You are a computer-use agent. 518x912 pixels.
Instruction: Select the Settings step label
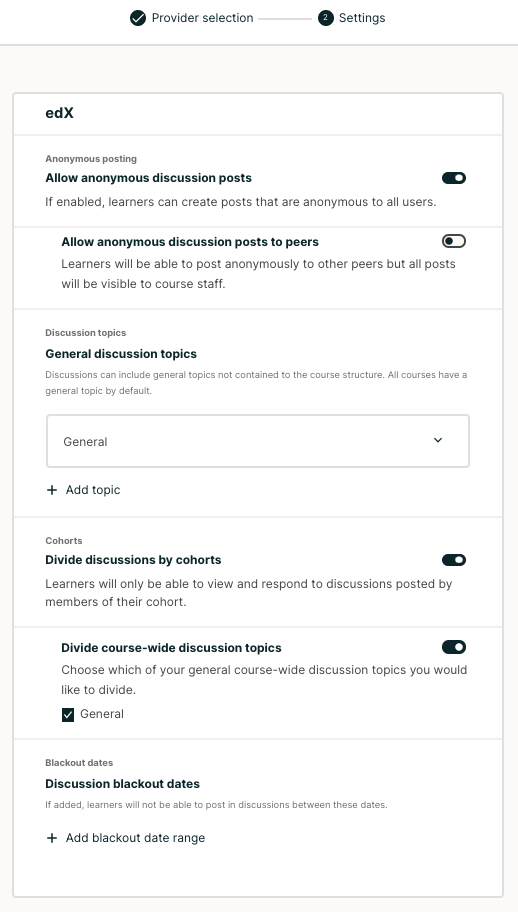[362, 18]
